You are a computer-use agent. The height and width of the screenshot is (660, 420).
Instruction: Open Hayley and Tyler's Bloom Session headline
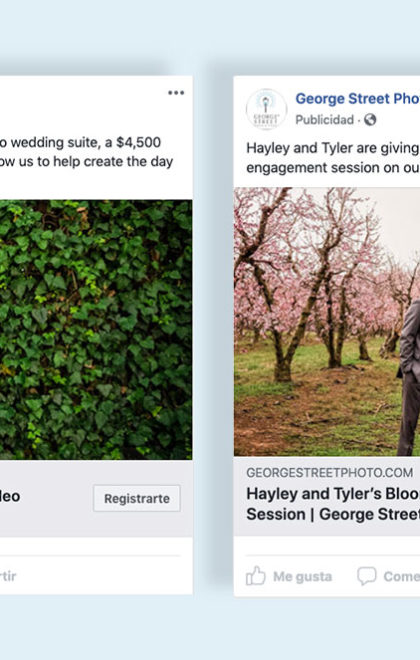click(333, 504)
